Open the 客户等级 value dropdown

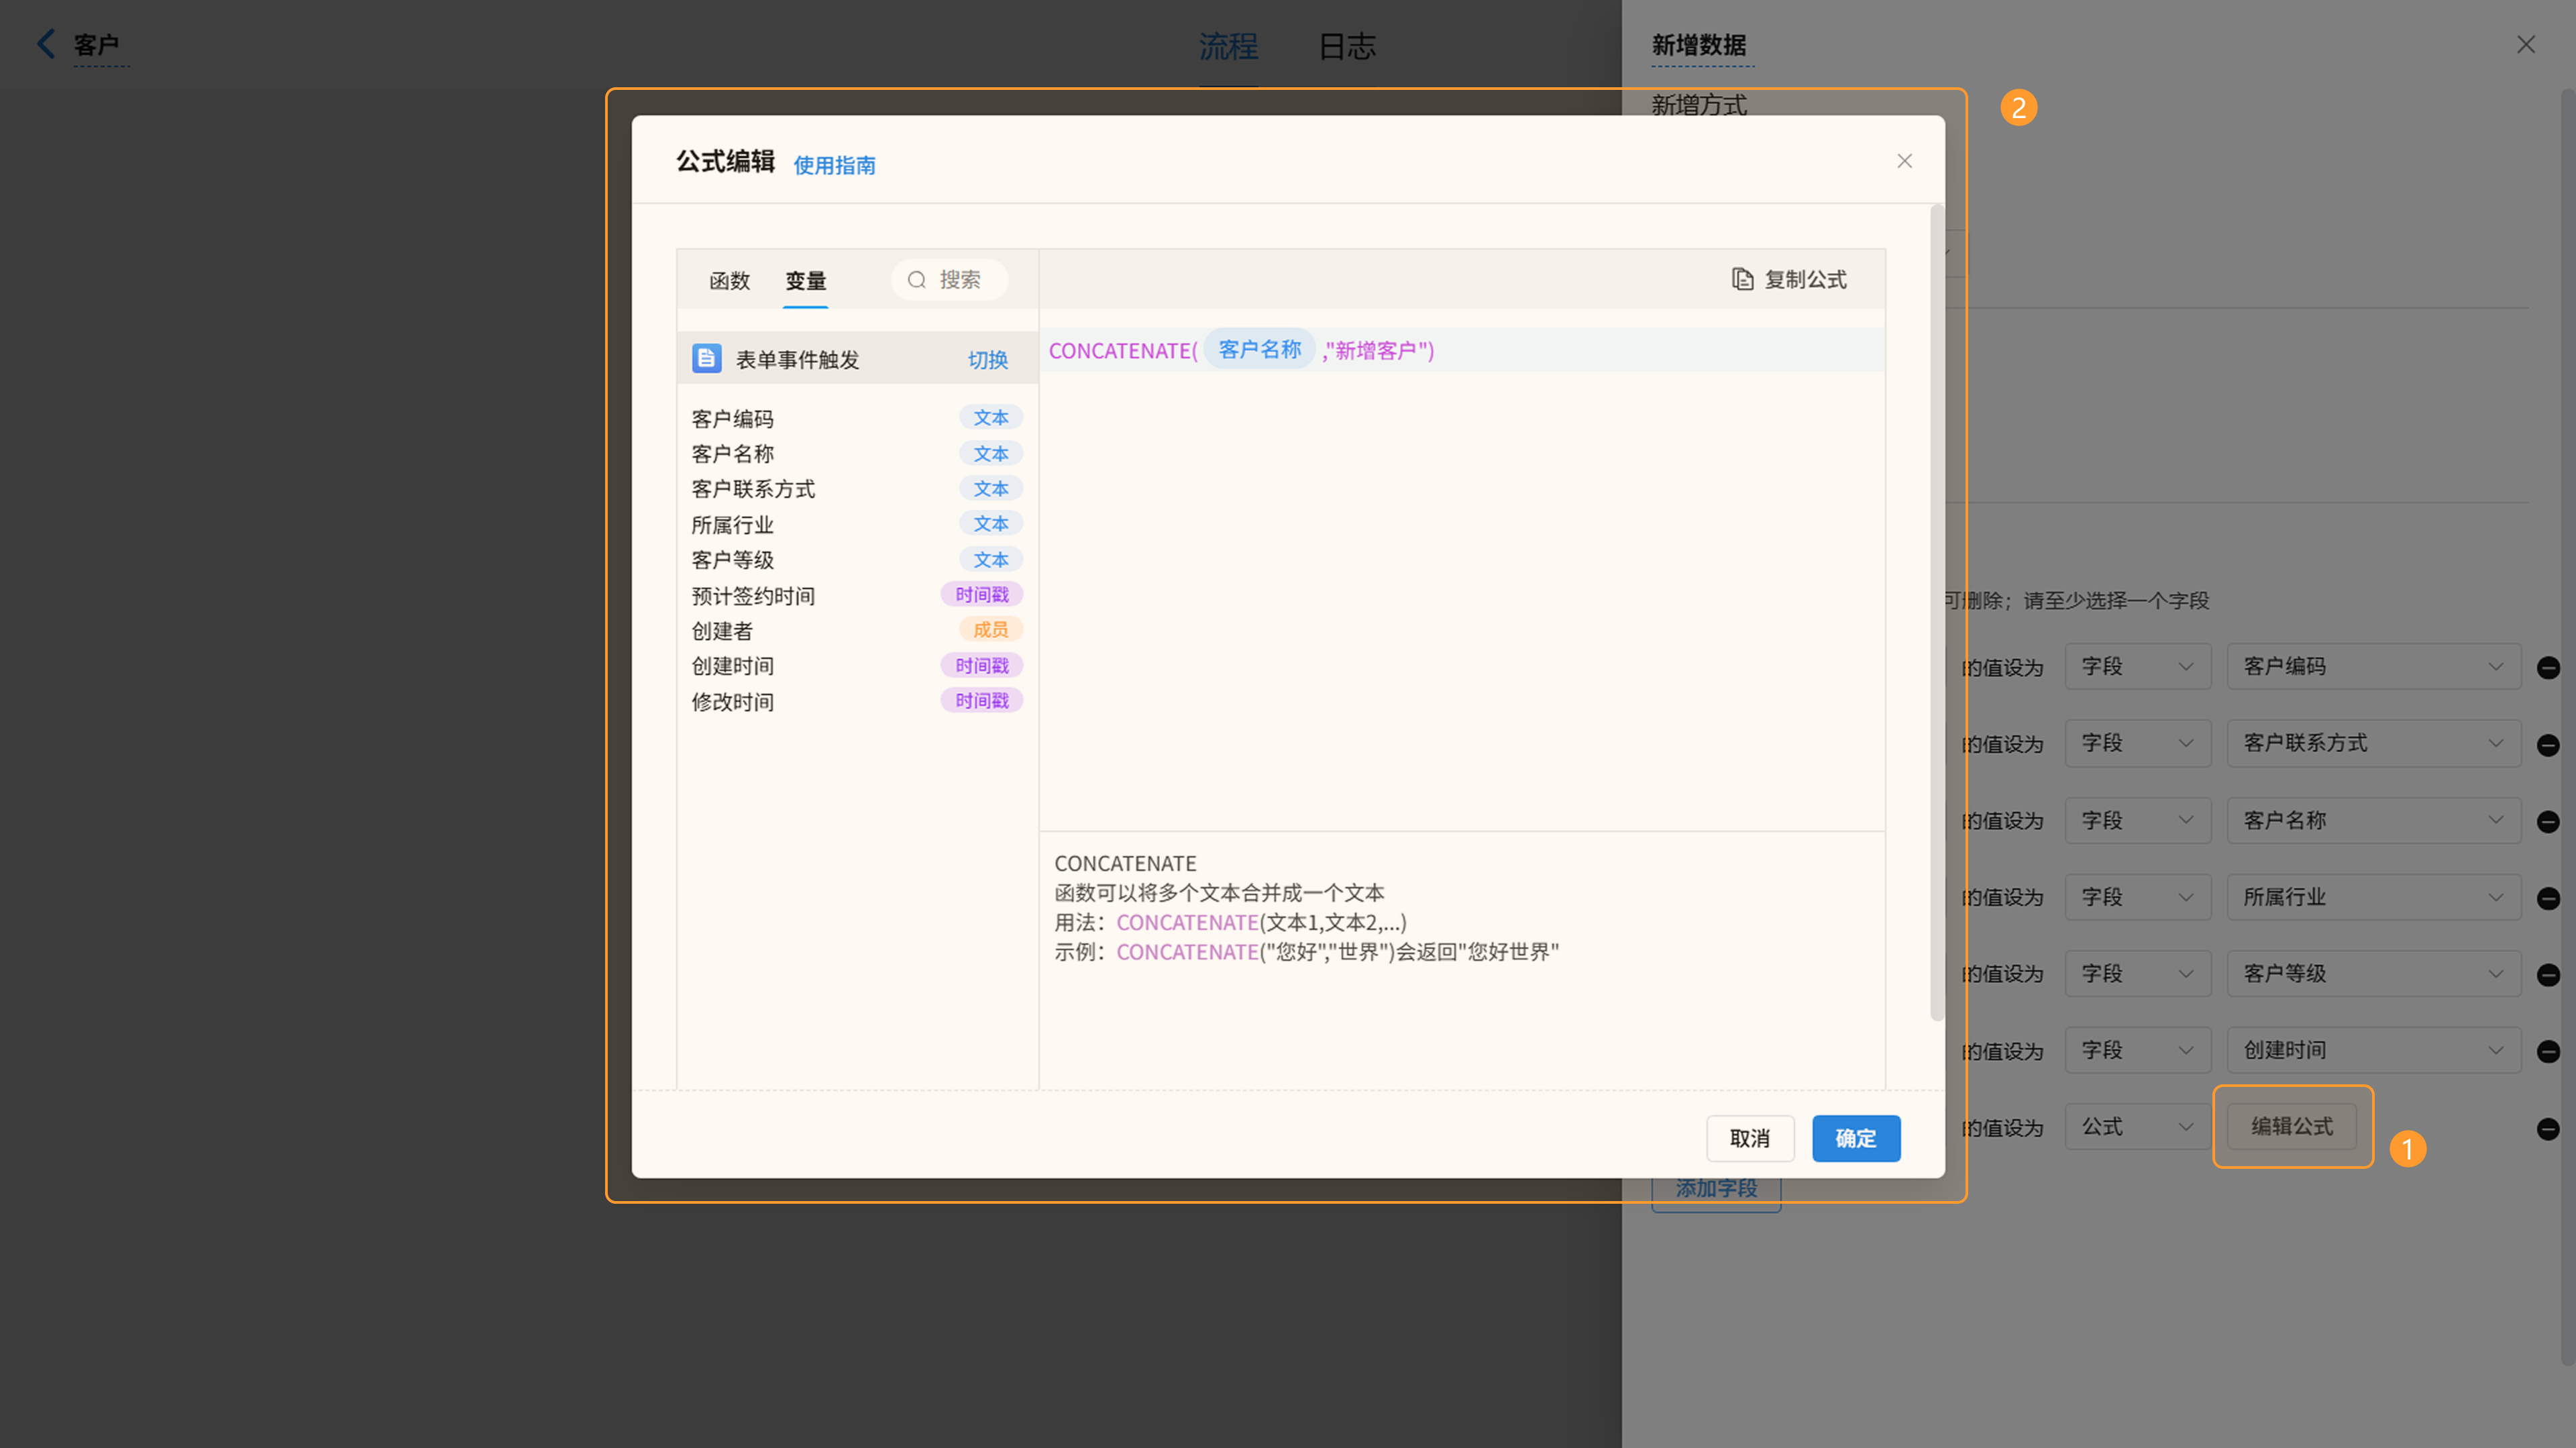[x=2373, y=973]
